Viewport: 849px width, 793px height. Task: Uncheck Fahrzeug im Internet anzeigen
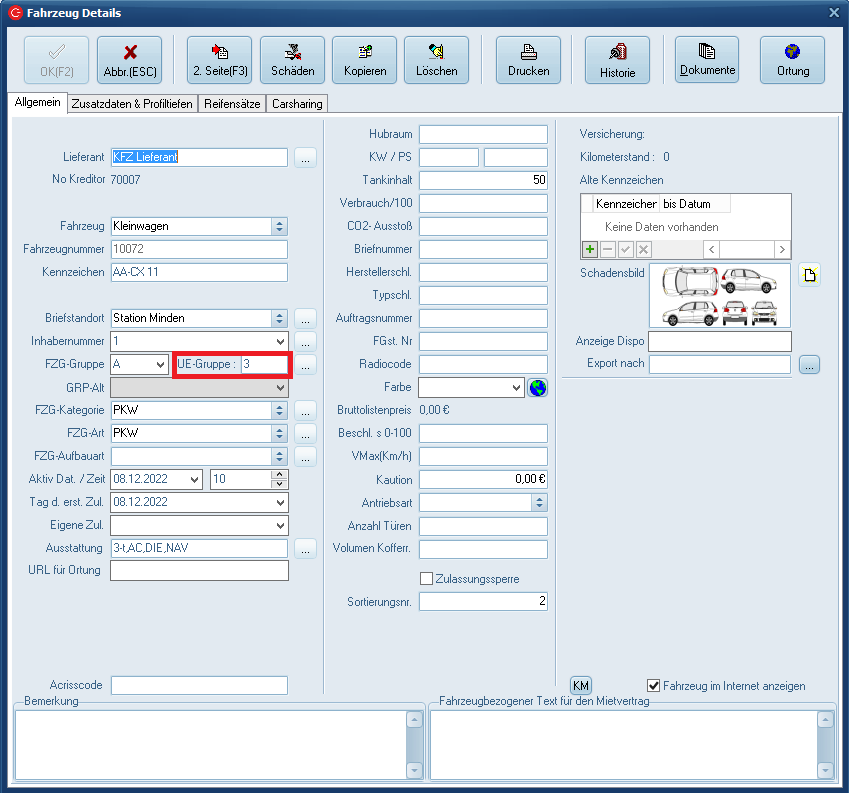coord(654,686)
